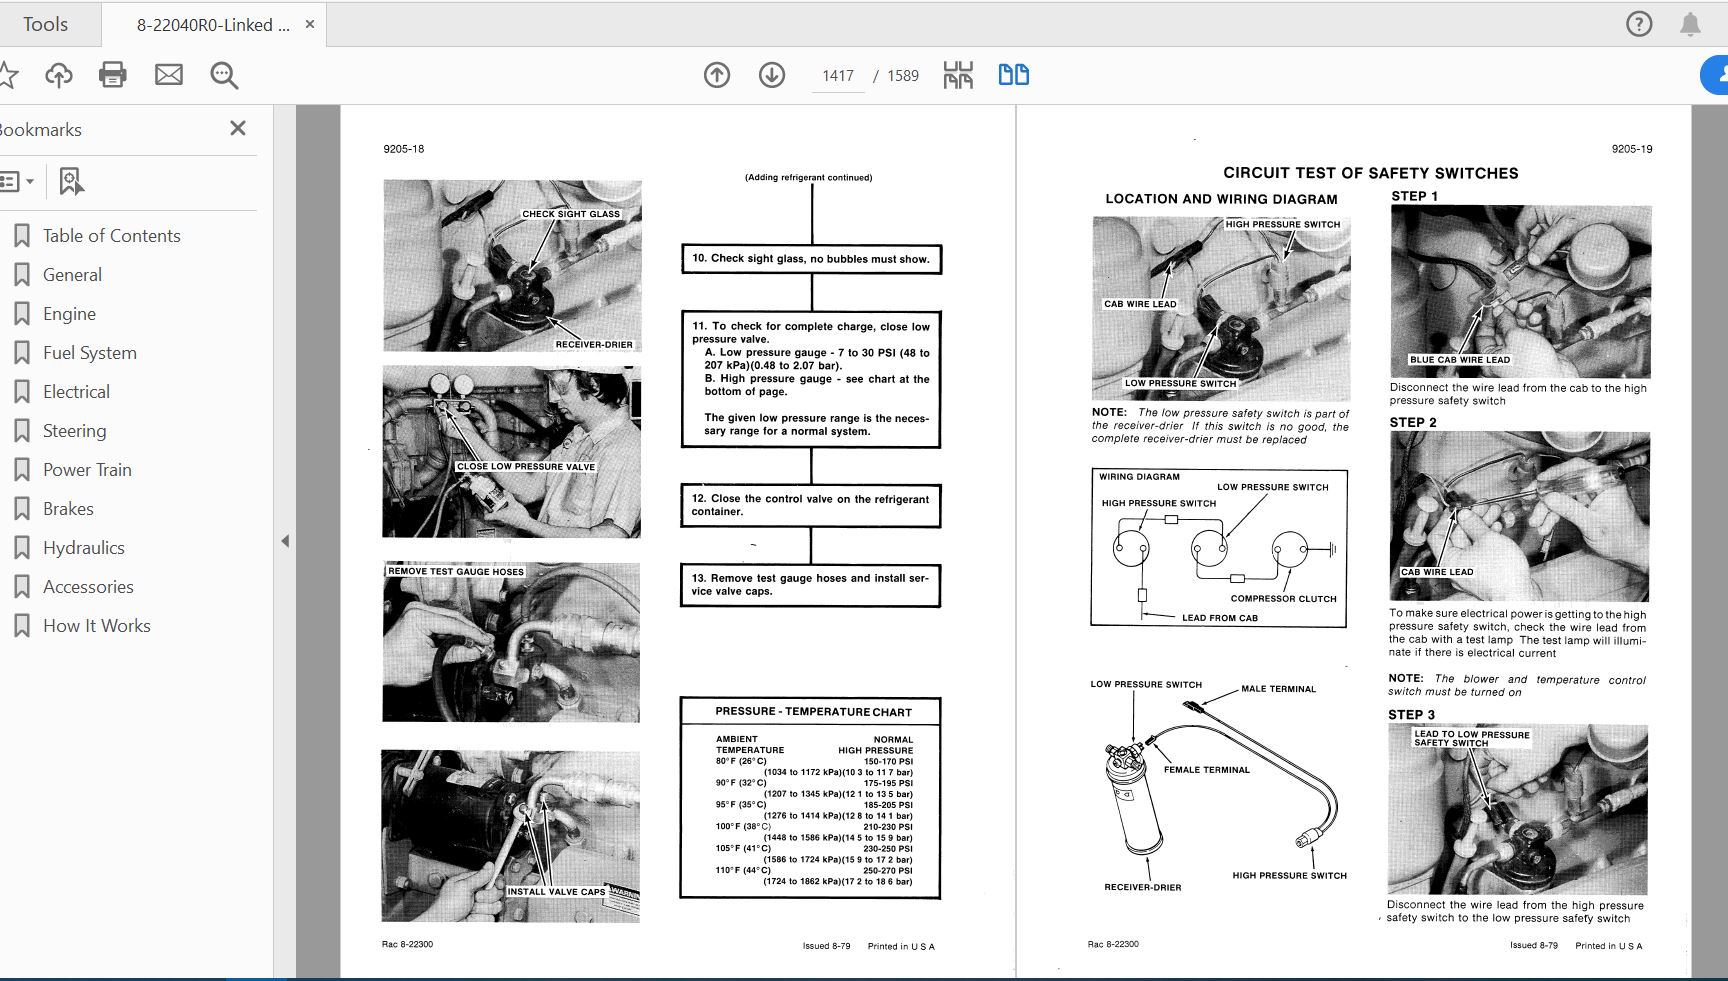Go to previous page arrow
Viewport: 1728px width, 981px height.
coord(717,75)
